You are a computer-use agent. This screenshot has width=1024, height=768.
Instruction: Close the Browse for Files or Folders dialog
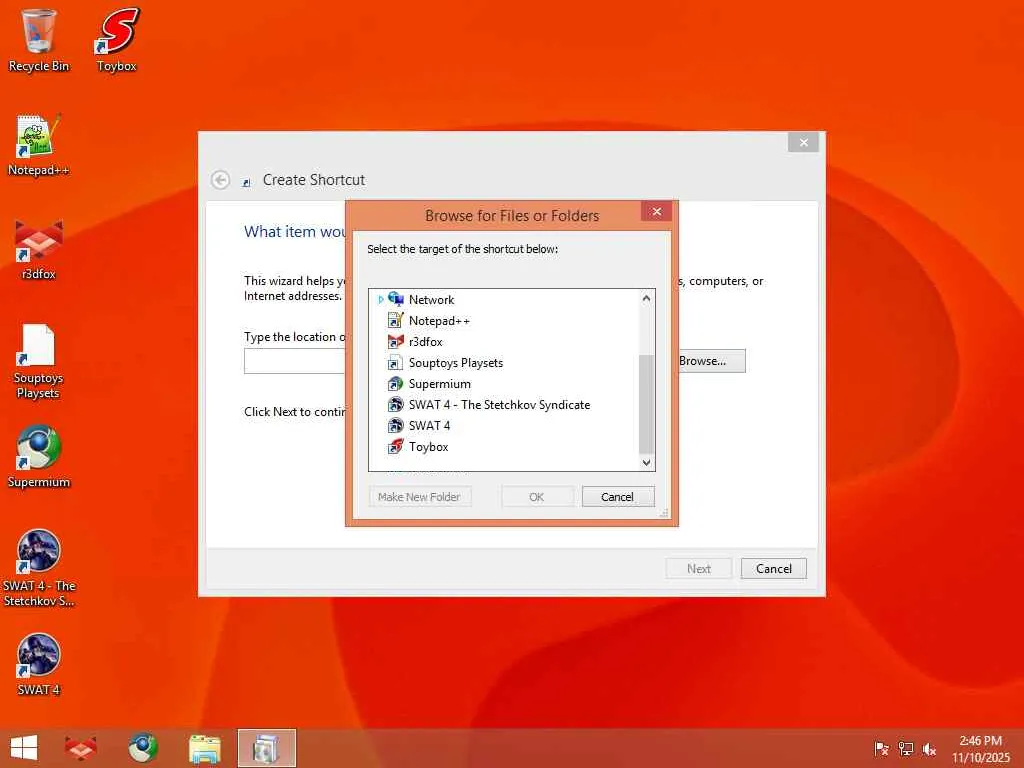click(656, 211)
